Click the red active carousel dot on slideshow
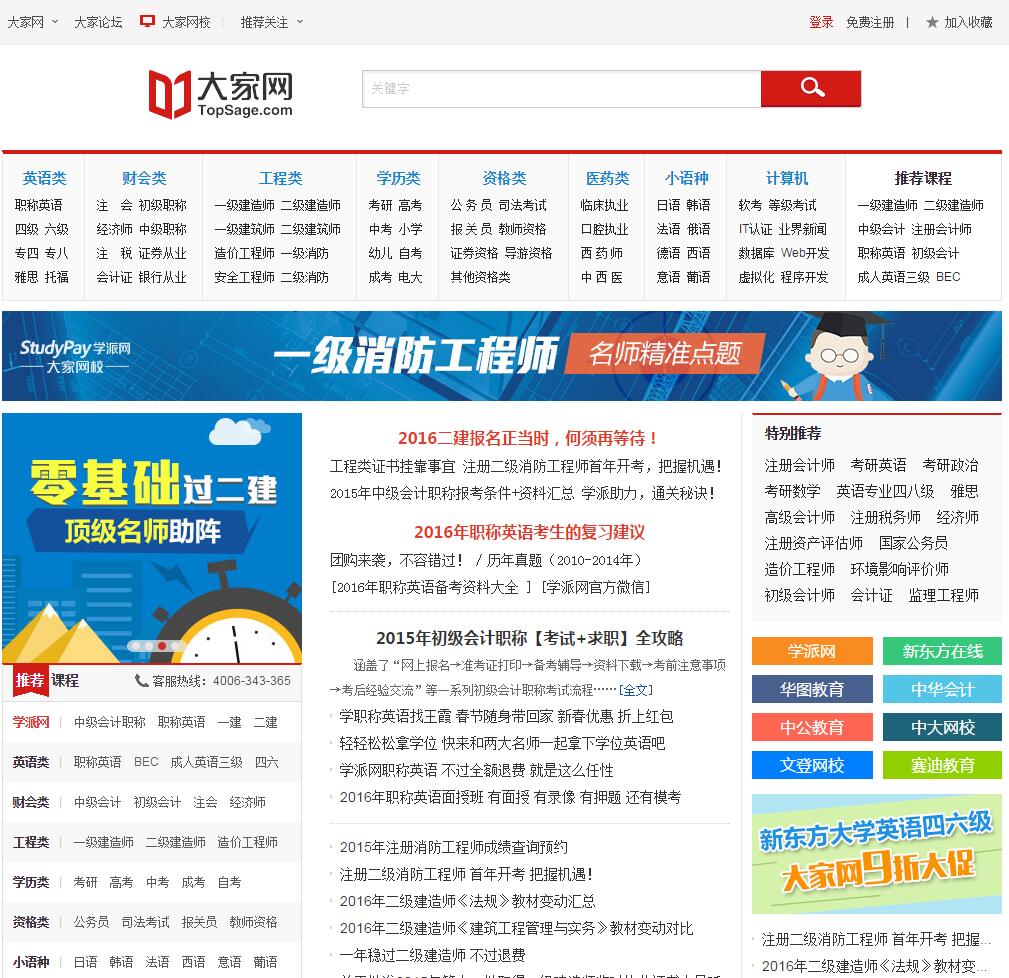Screen dimensions: 1009x978 coord(162,645)
